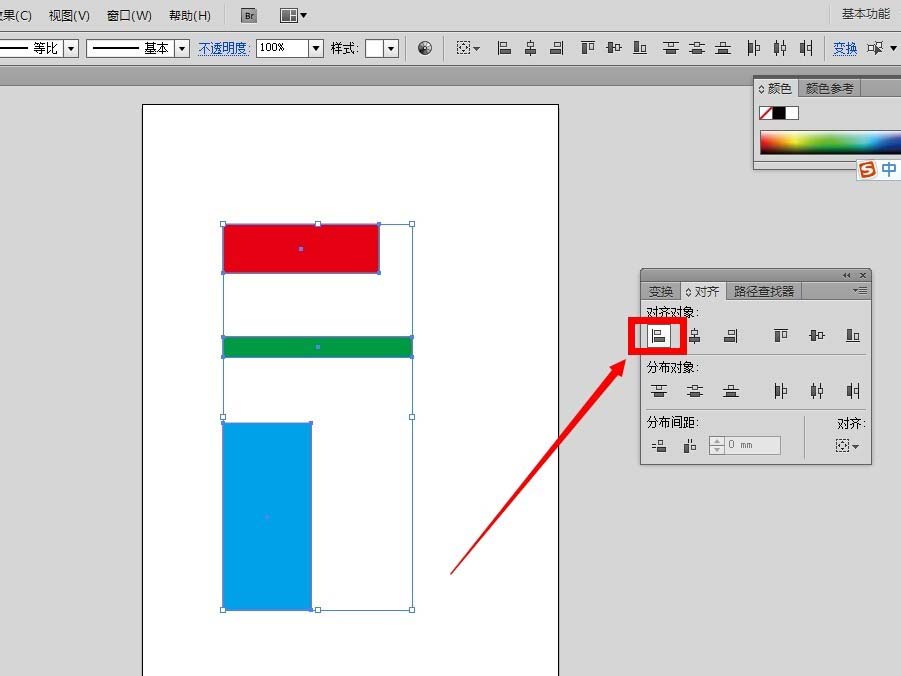Click the 变换 link in control bar
The image size is (901, 676).
click(x=845, y=48)
